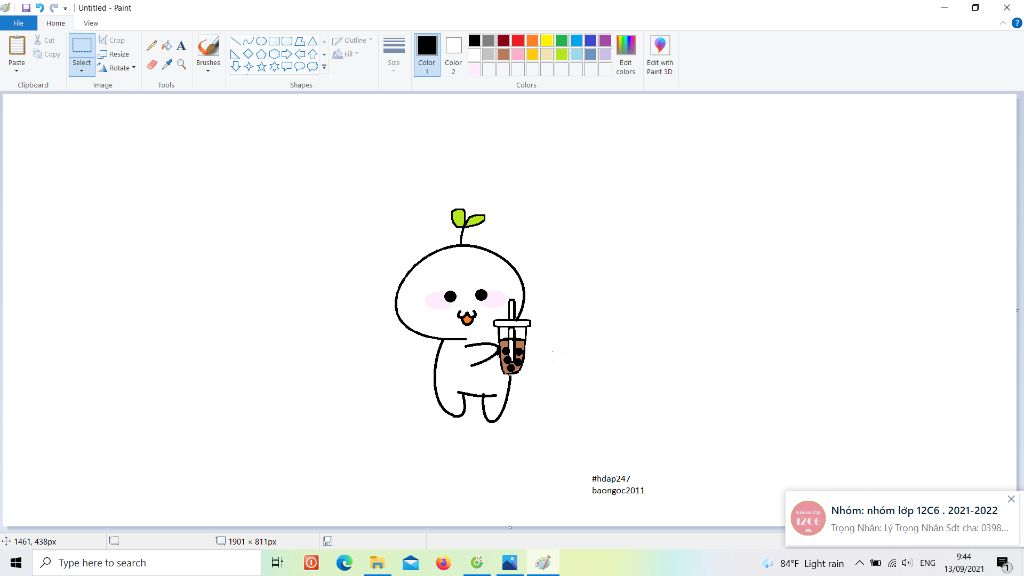Open the File menu
The width and height of the screenshot is (1024, 576).
18,23
